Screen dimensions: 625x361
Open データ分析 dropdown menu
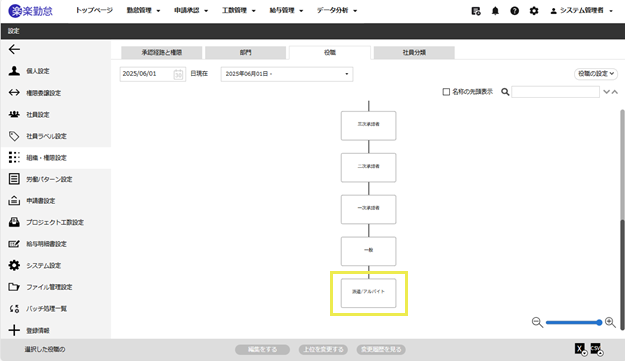pyautogui.click(x=337, y=10)
